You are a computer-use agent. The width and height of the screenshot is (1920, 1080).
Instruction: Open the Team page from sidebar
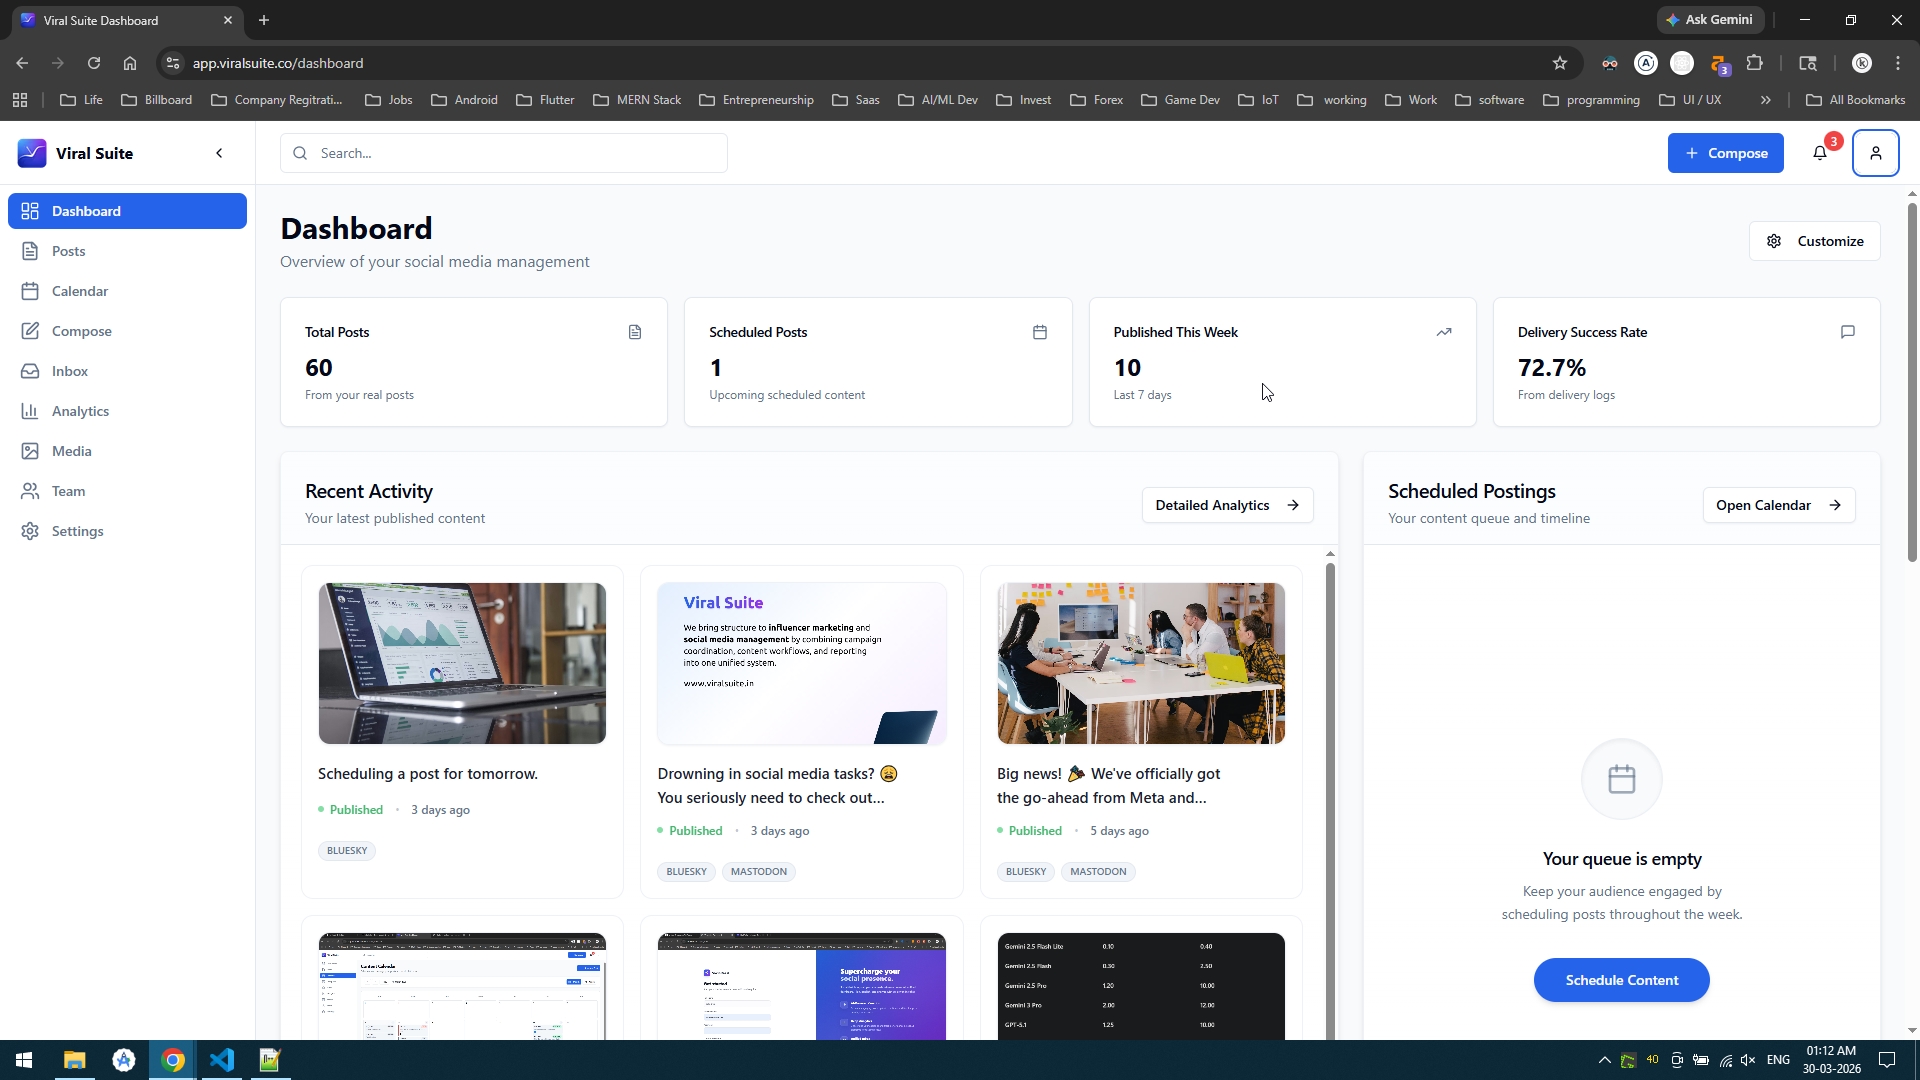coord(68,491)
